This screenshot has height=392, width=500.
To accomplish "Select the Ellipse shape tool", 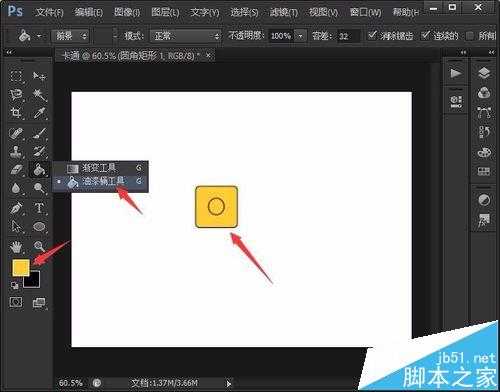I will (39, 227).
